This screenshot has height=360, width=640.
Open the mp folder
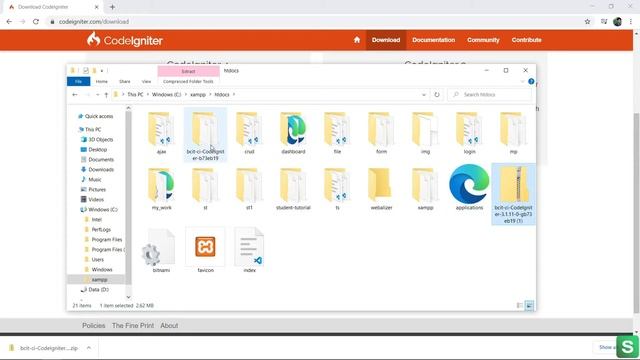click(513, 133)
